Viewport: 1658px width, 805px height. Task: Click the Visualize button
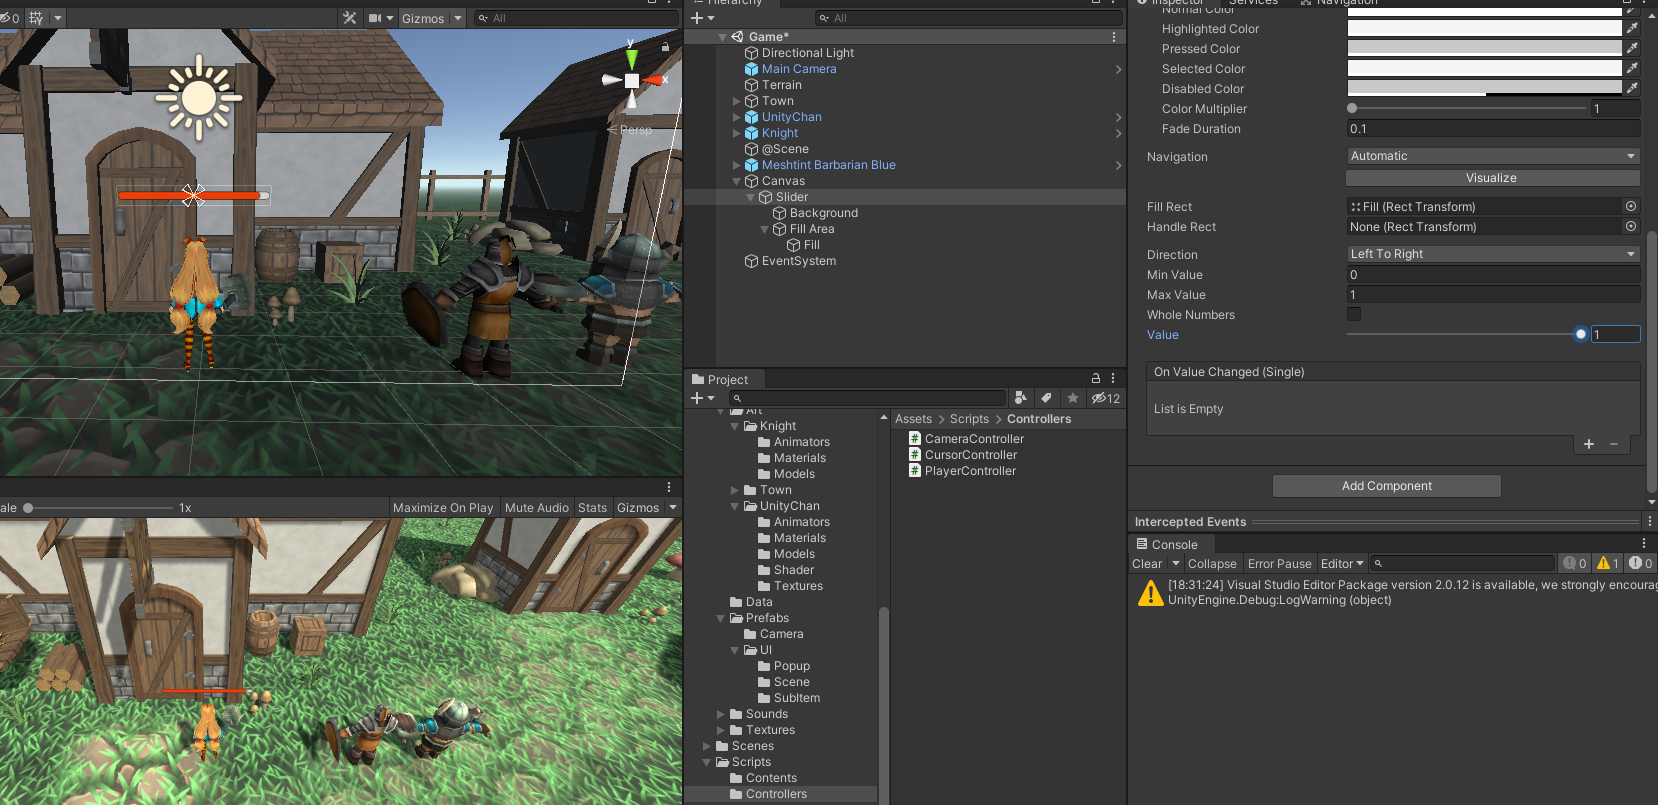[x=1492, y=178]
